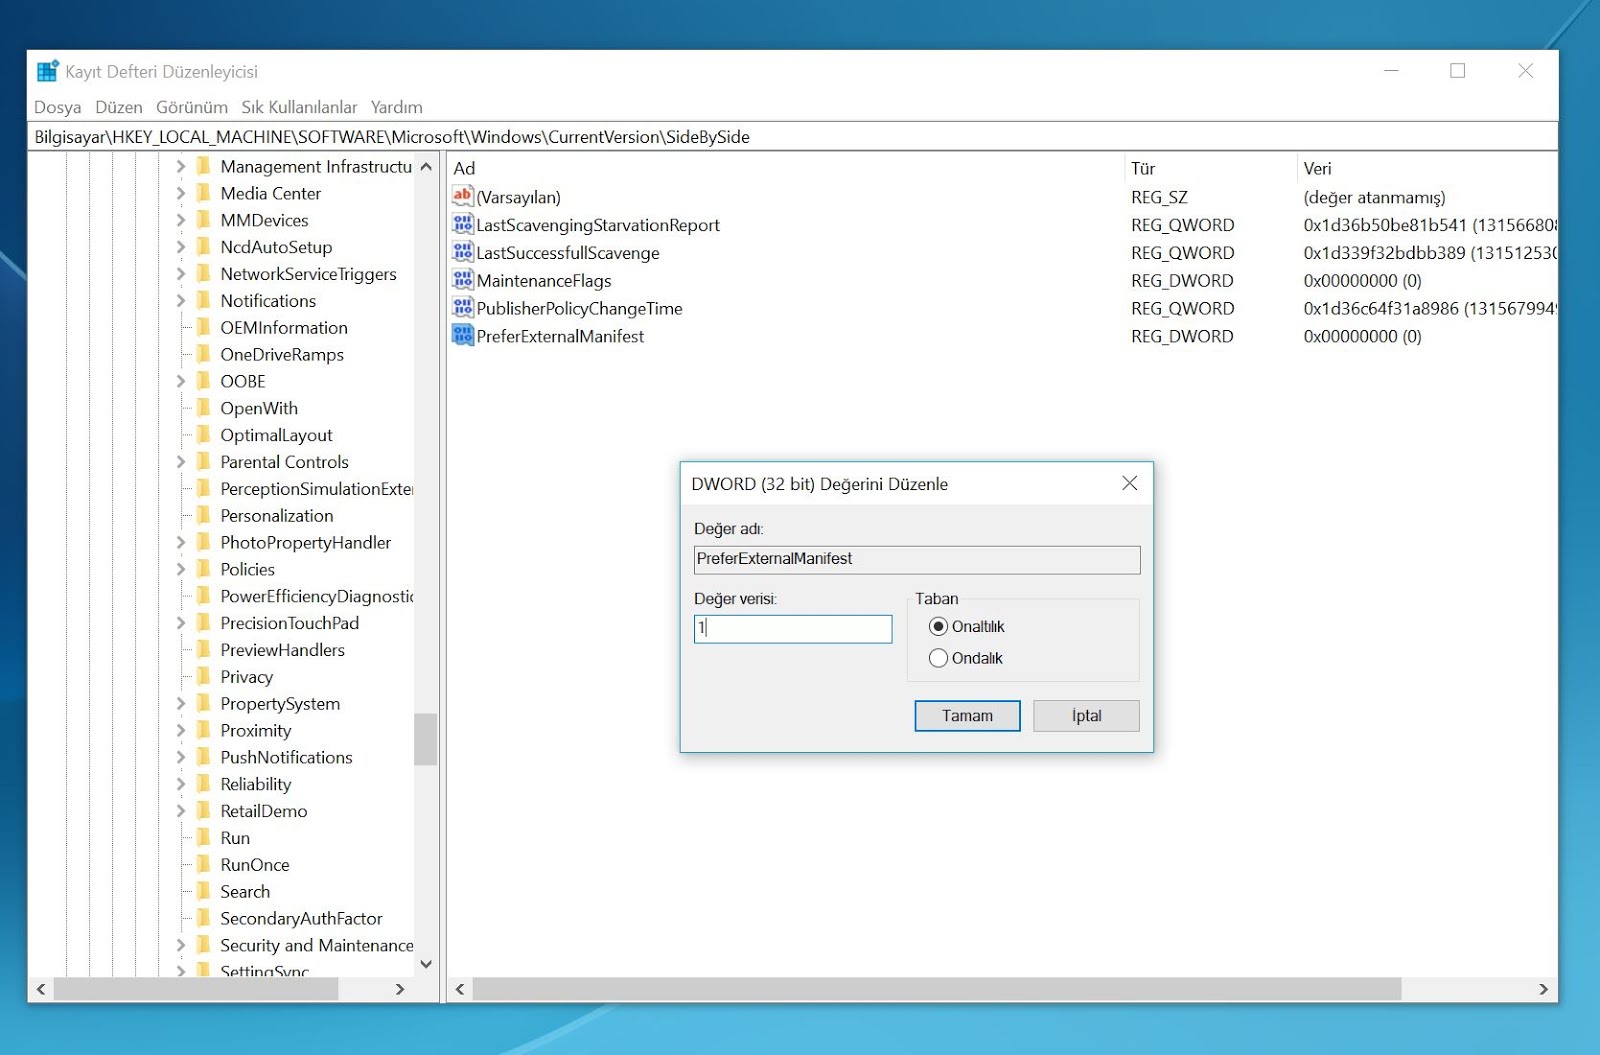Click the MaintenanceFlags REG_DWORD type cell
This screenshot has width=1600, height=1055.
[1182, 280]
